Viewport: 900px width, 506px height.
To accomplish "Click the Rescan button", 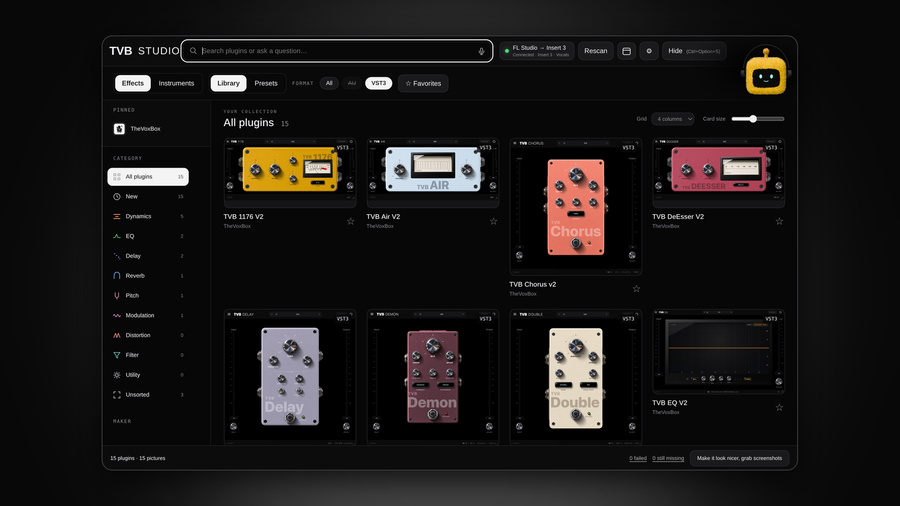I will tap(596, 51).
